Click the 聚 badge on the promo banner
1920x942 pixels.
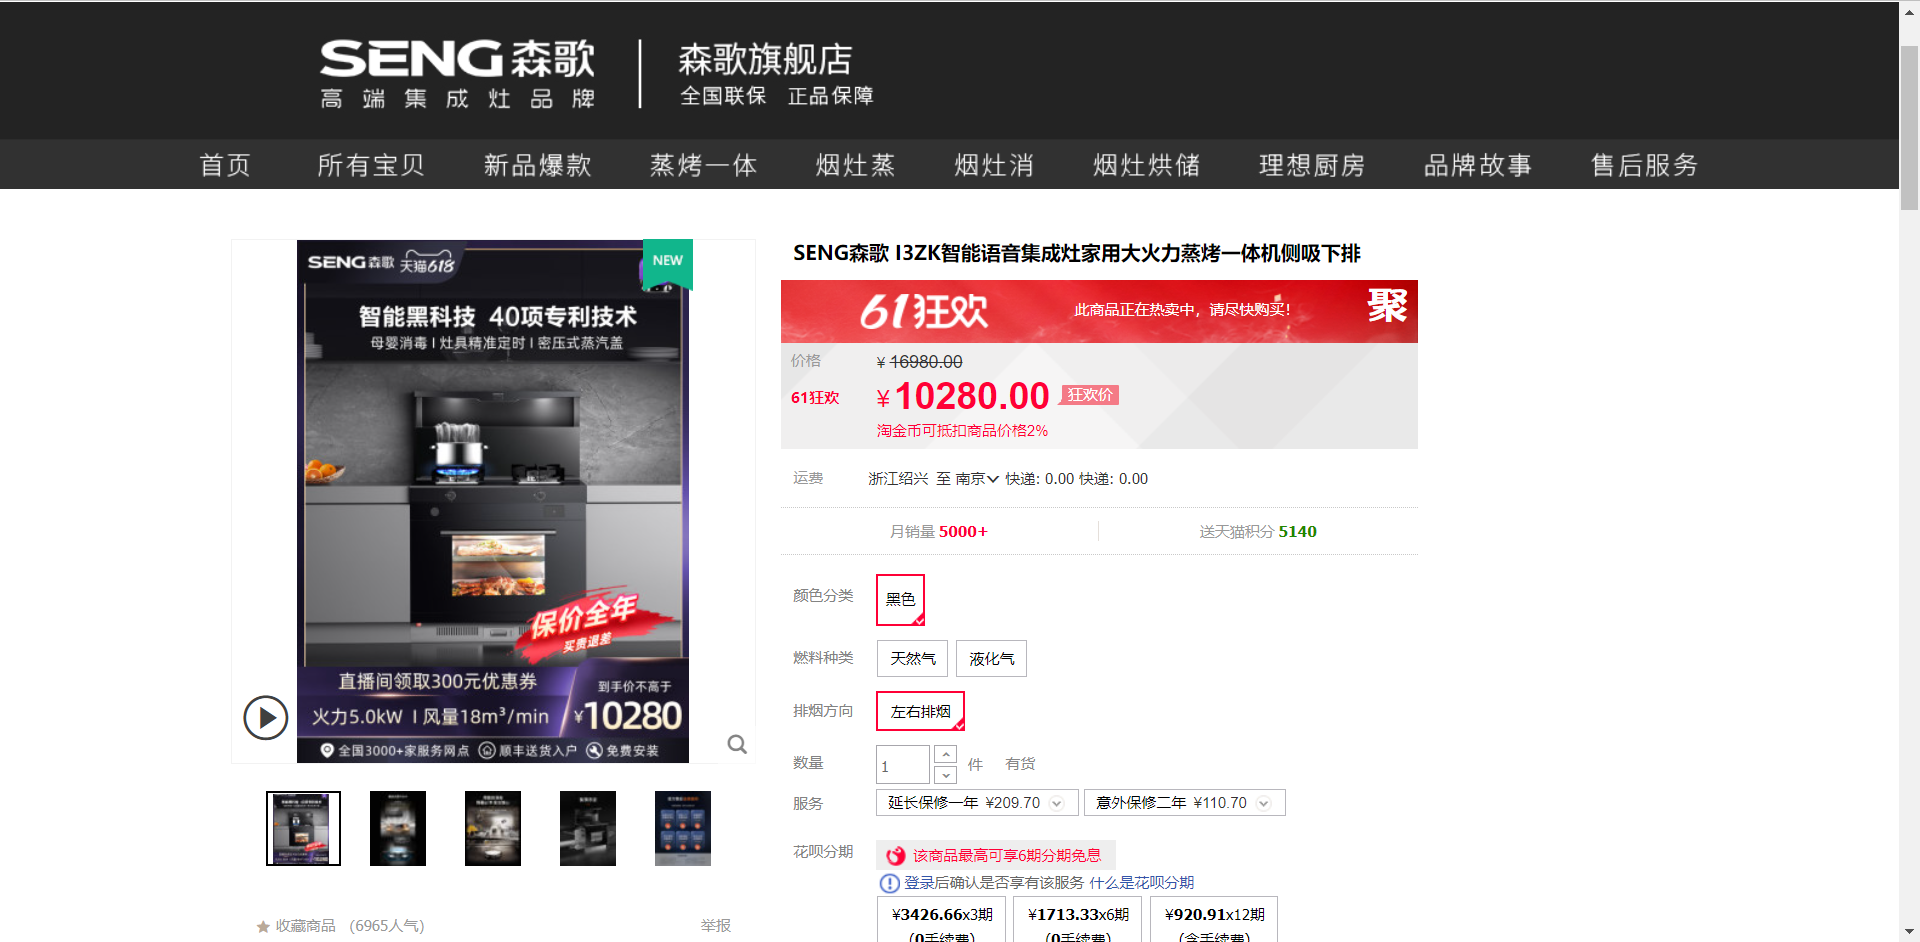point(1387,305)
